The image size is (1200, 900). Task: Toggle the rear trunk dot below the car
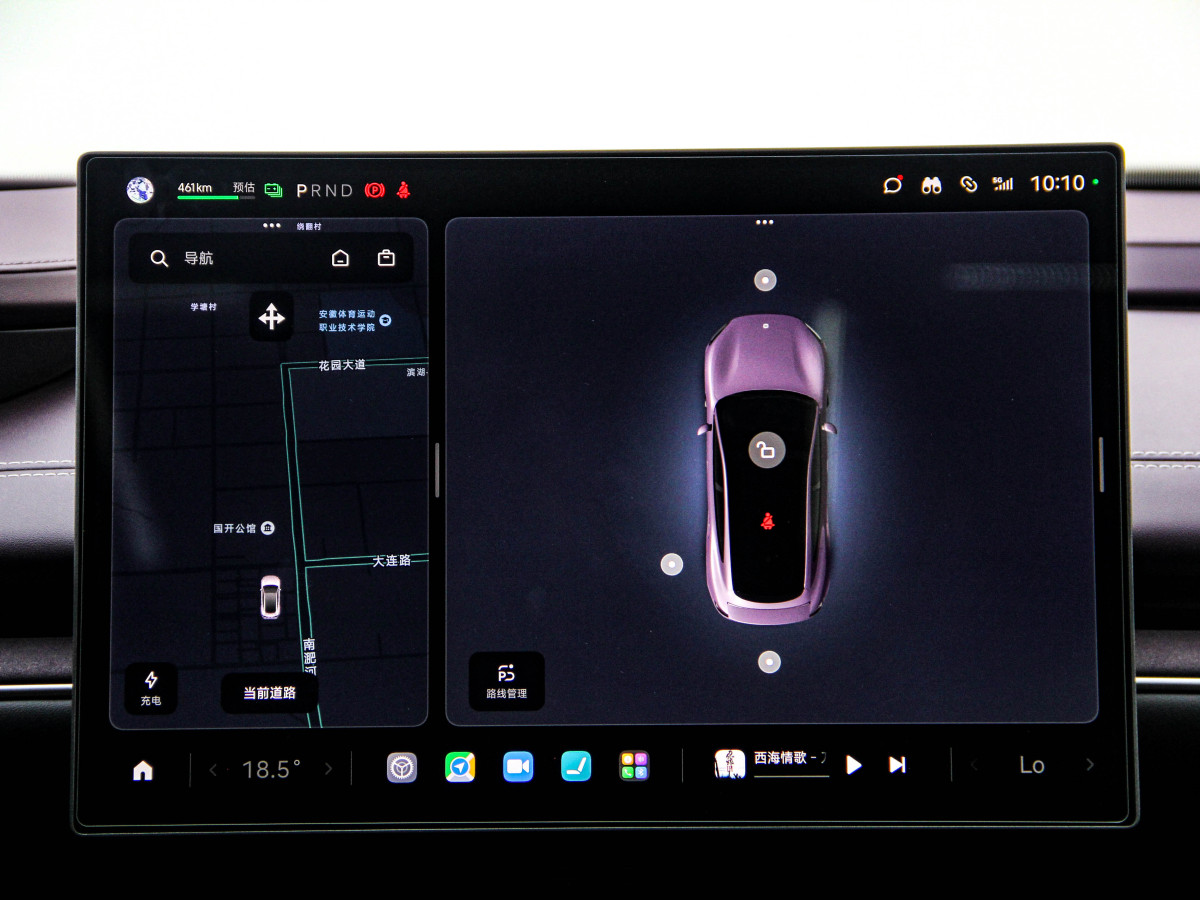coord(768,661)
